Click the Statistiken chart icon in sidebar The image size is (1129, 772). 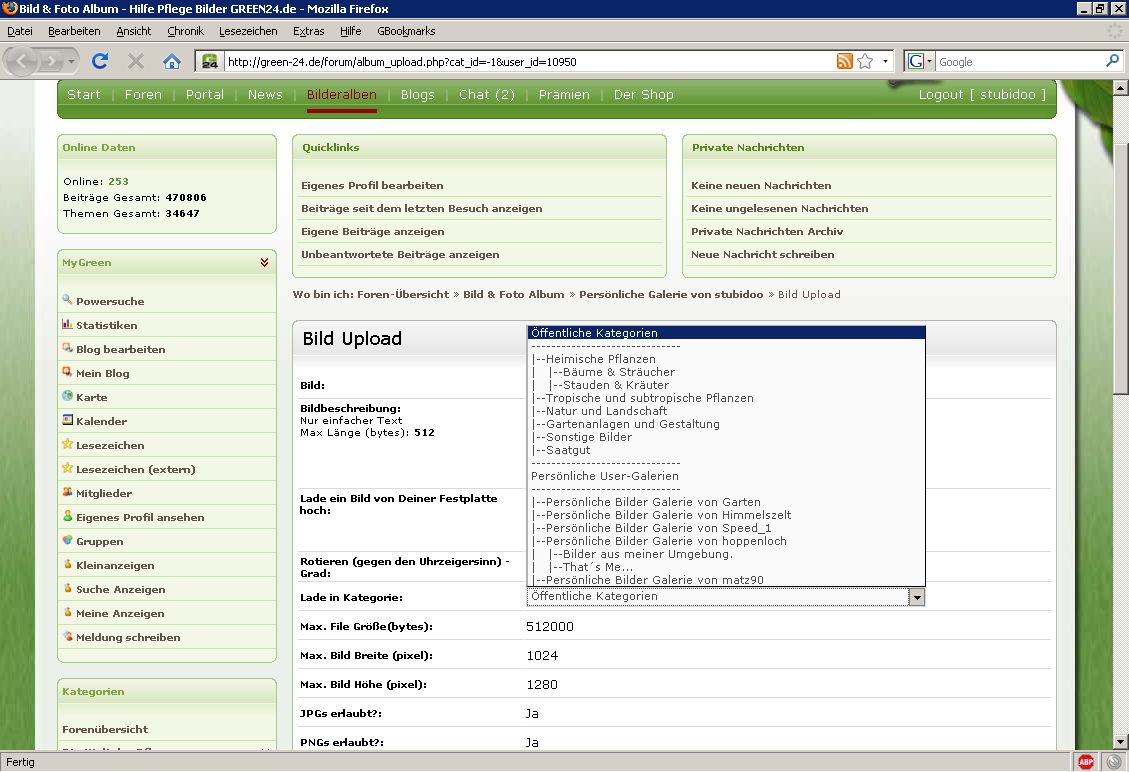[x=67, y=324]
